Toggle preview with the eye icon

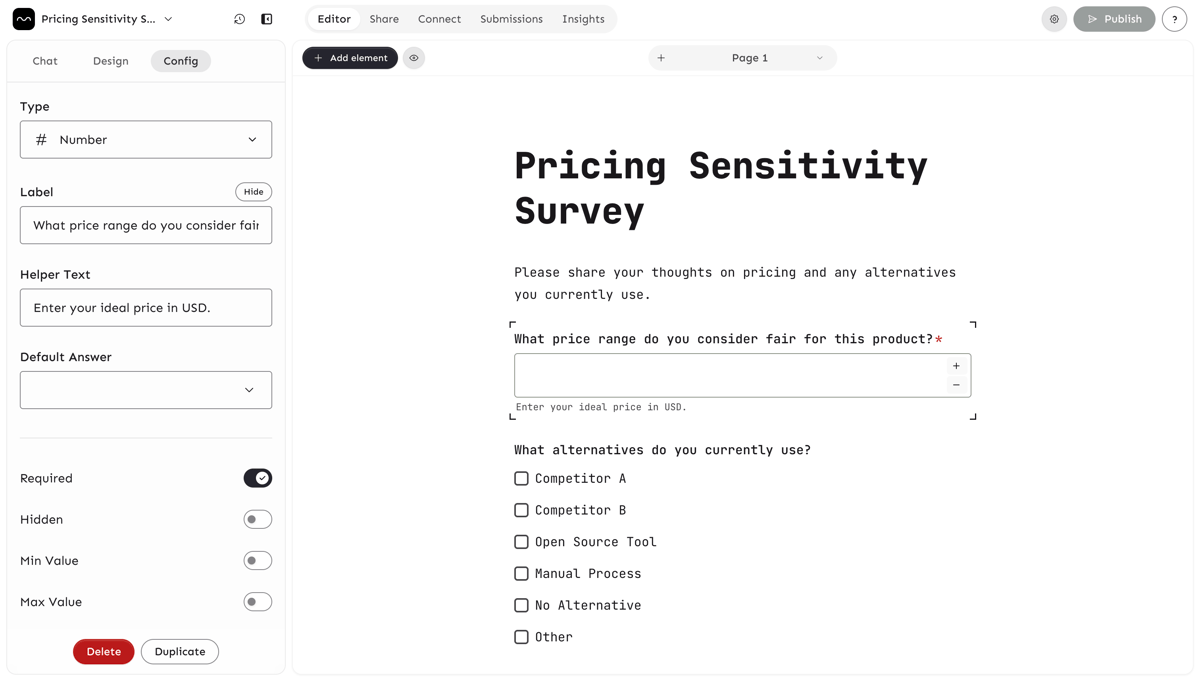(x=414, y=58)
